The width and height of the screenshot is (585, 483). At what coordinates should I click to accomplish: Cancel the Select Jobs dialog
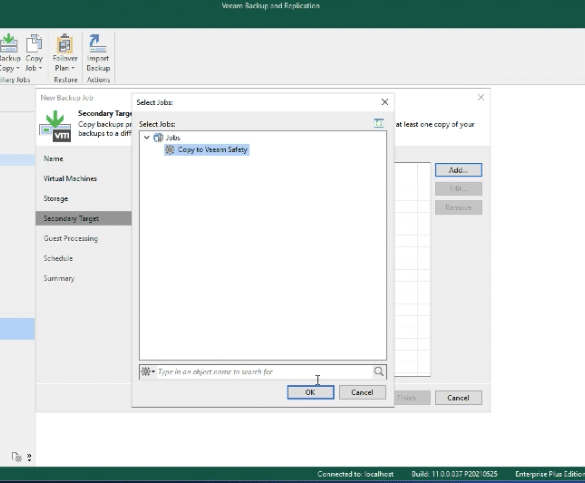click(362, 392)
